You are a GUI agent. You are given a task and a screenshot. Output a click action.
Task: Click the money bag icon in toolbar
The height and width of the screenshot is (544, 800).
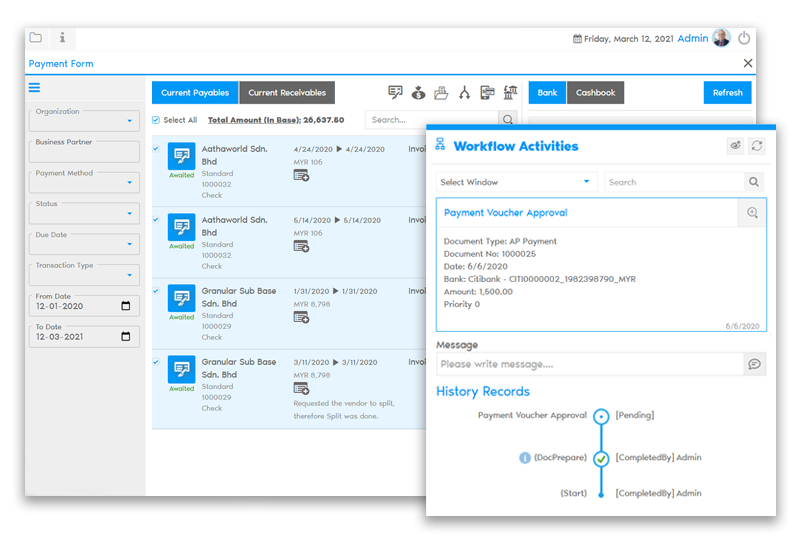418,93
